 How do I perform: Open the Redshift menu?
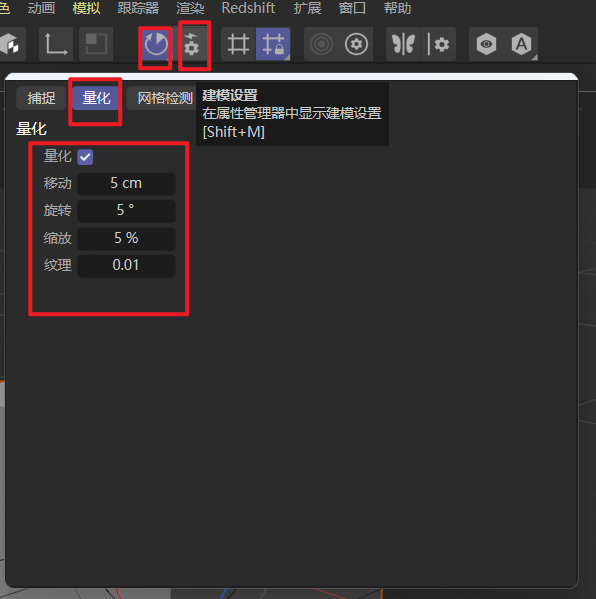click(x=248, y=8)
